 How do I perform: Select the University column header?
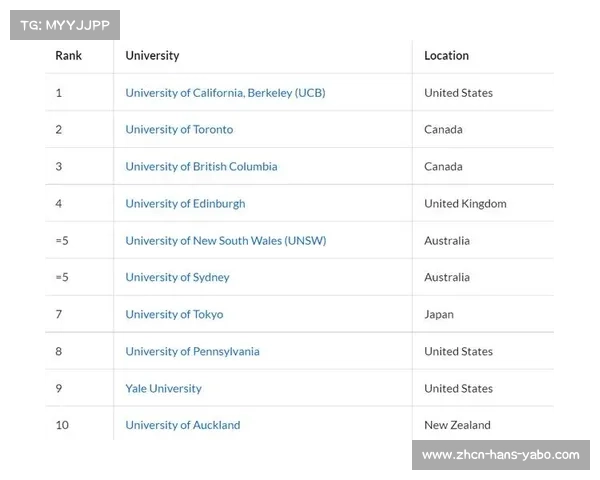[x=152, y=56]
